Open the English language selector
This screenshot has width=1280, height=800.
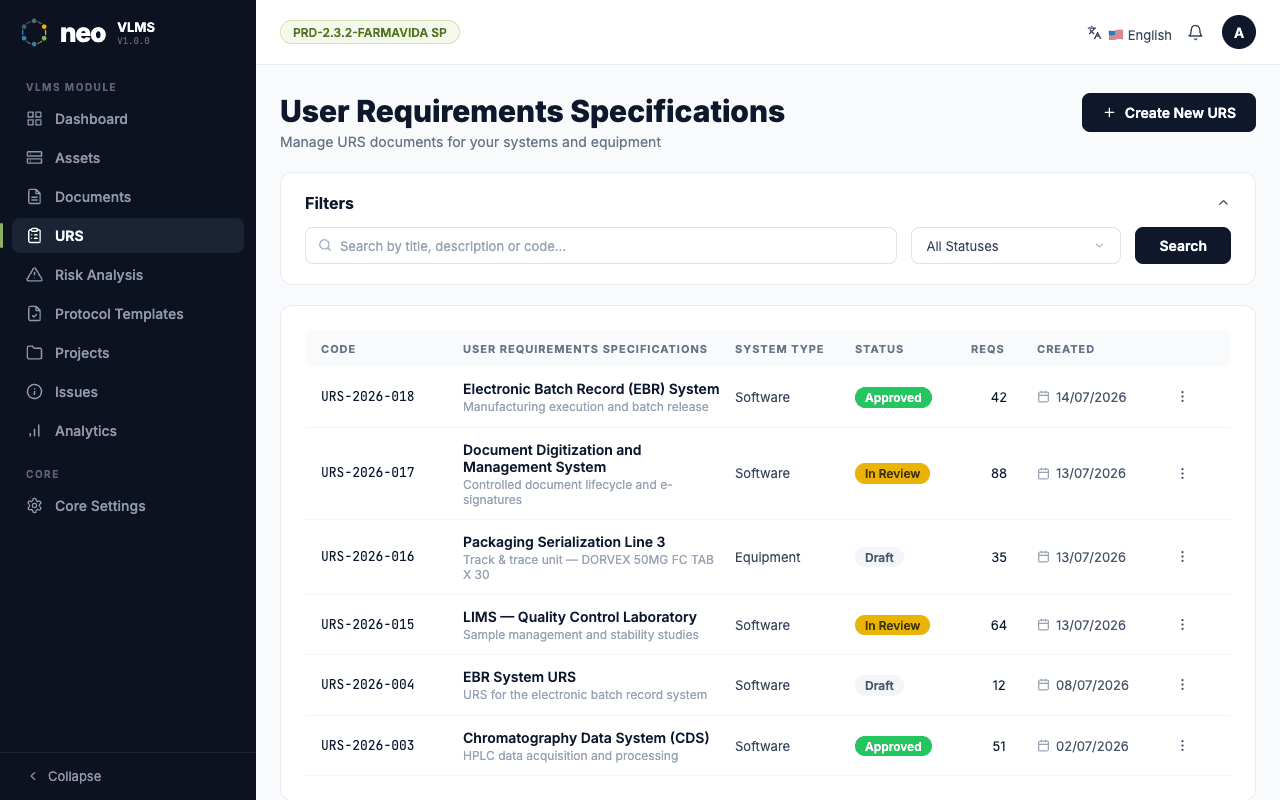tap(1140, 35)
